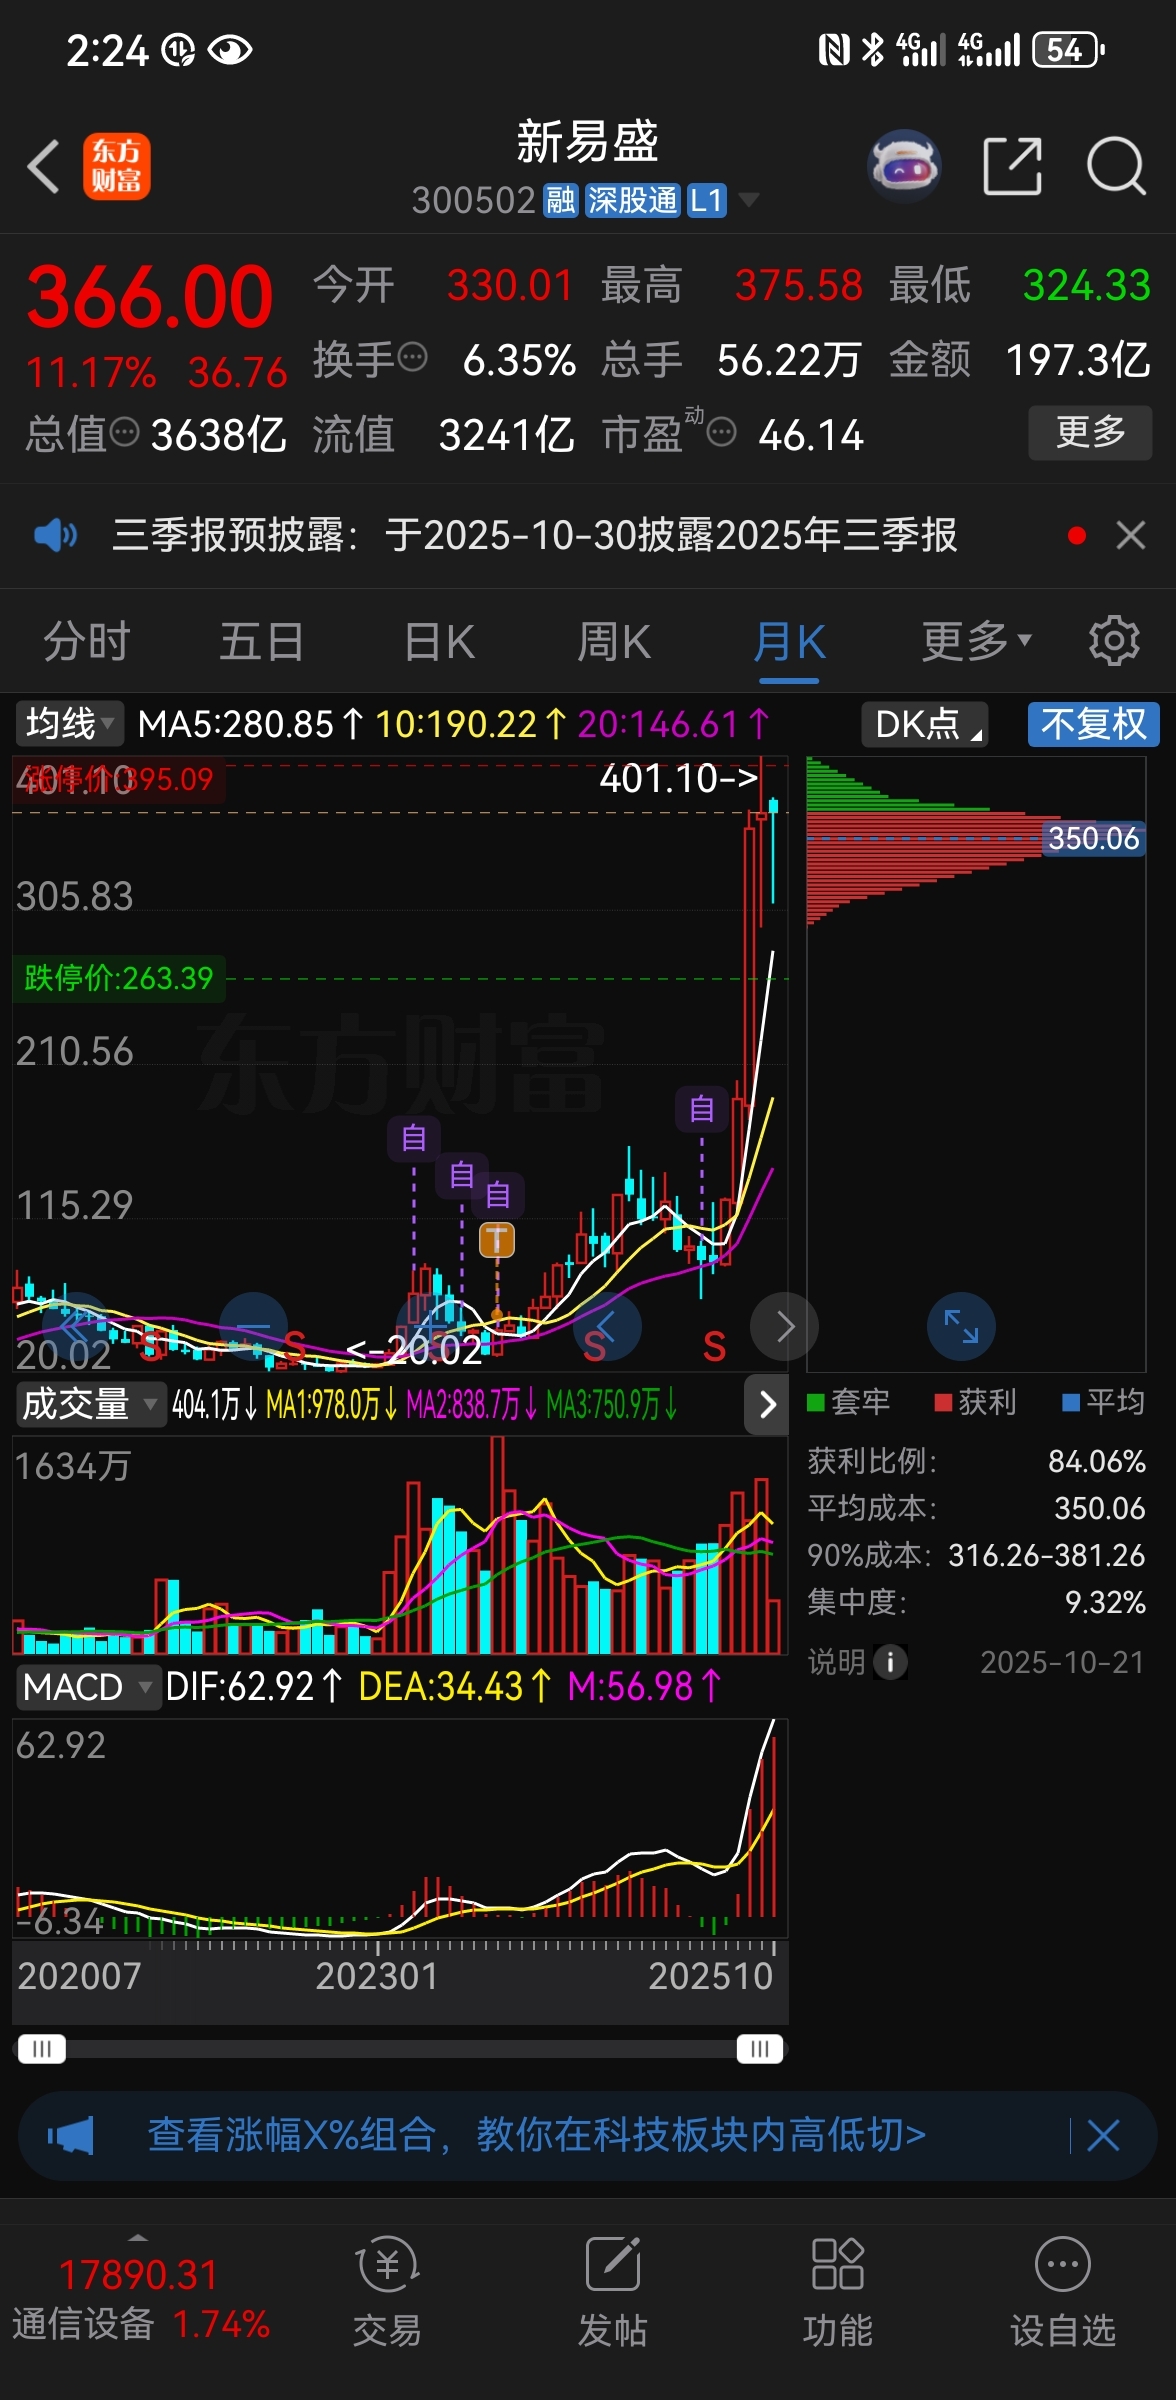Move right handle of chart range slider

760,2049
